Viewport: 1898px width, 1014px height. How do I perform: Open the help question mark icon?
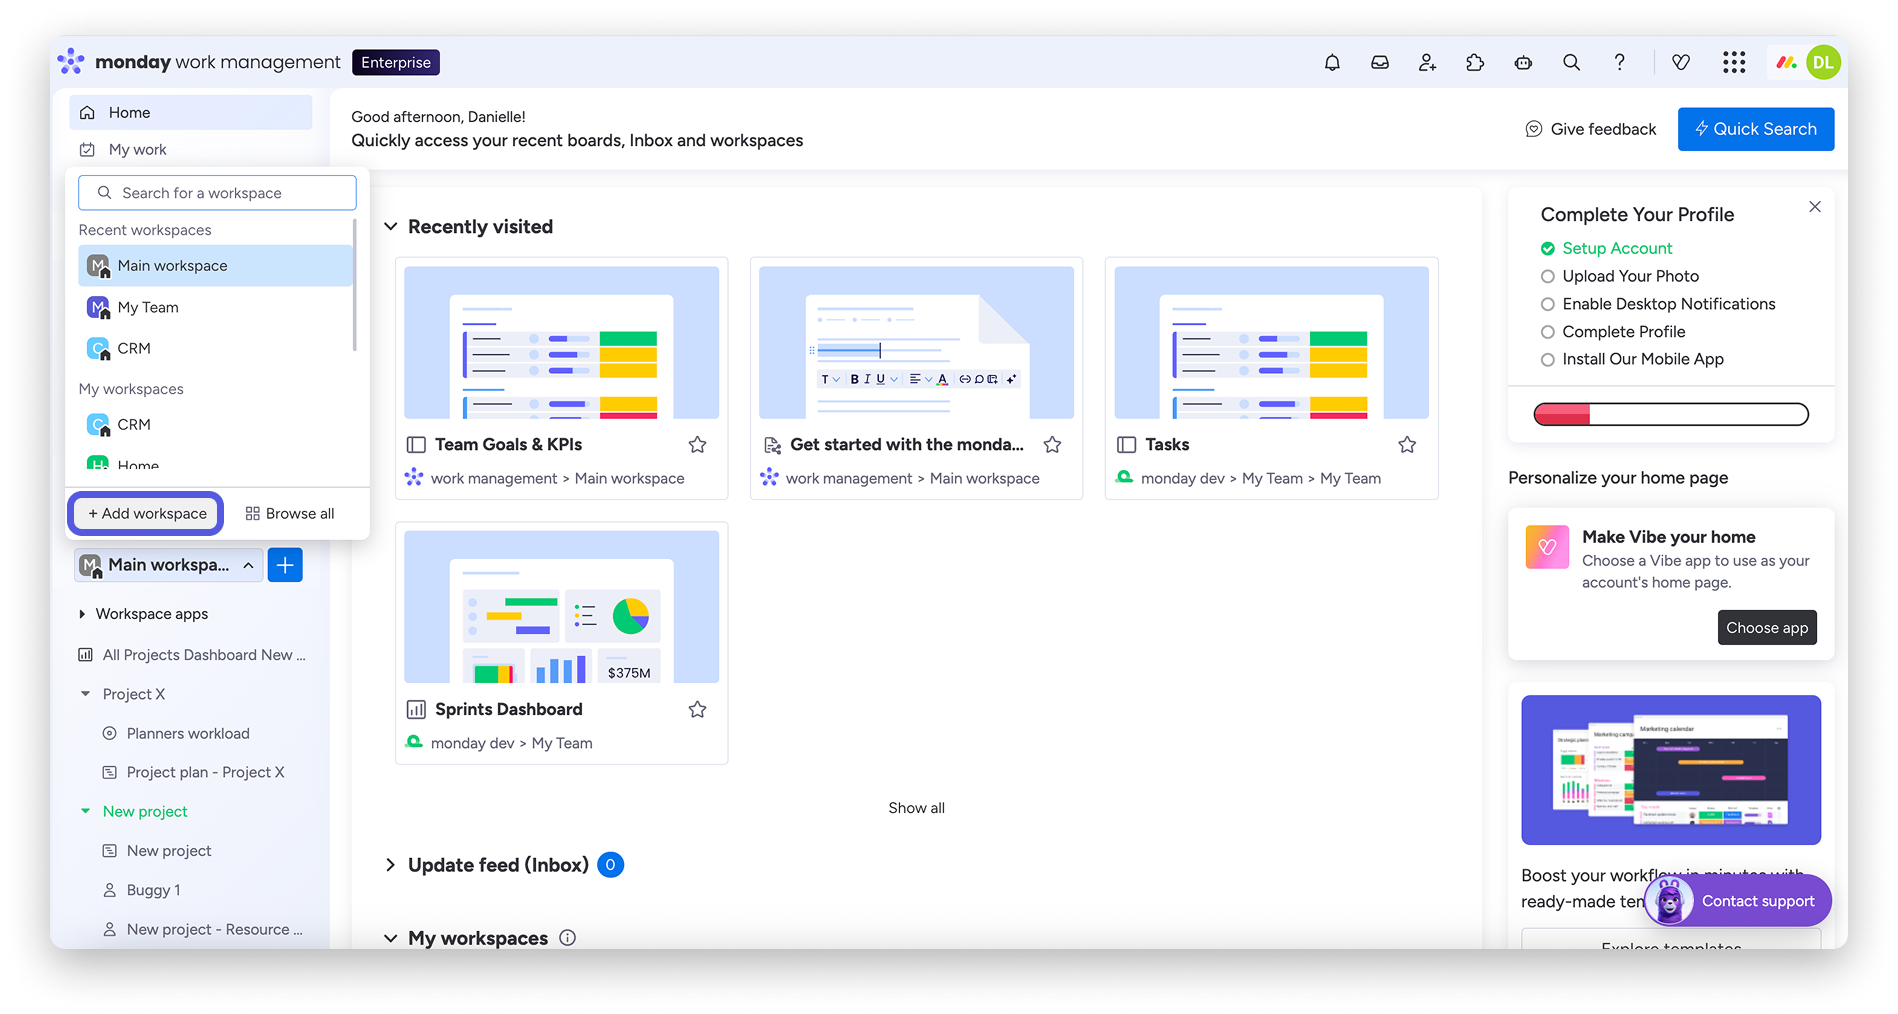(x=1619, y=63)
